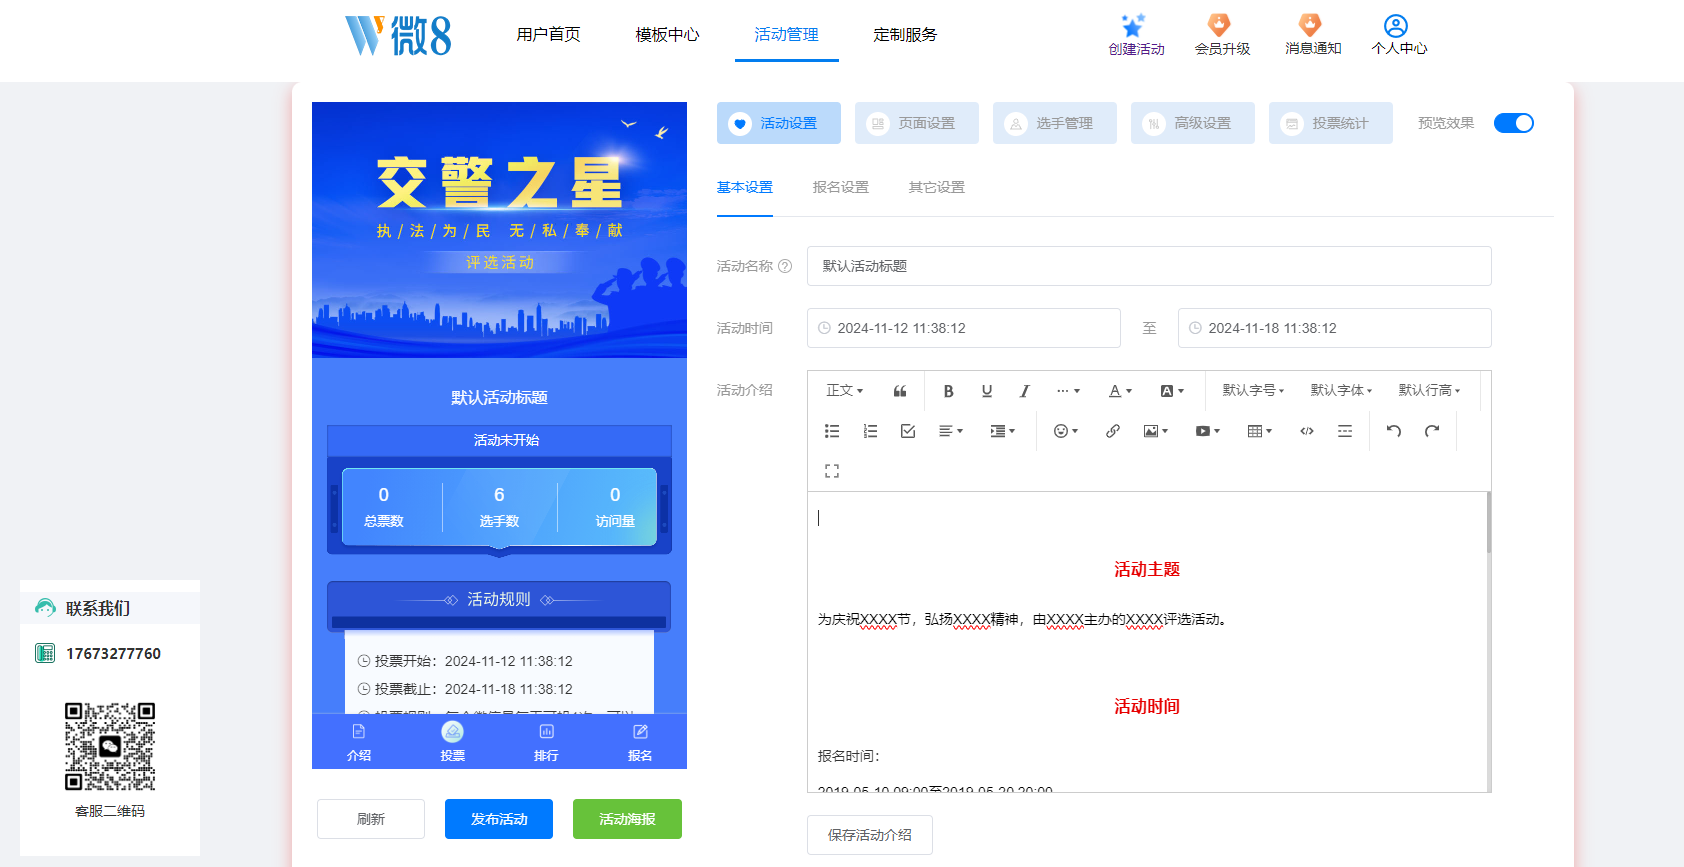Insert a blockquote in the editor
This screenshot has width=1684, height=867.
pyautogui.click(x=900, y=391)
